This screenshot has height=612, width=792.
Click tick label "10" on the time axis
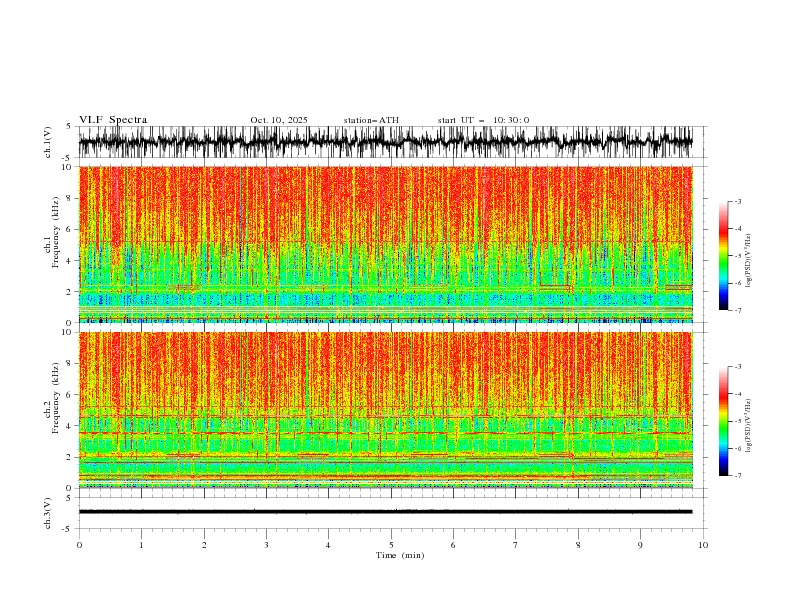click(x=703, y=545)
